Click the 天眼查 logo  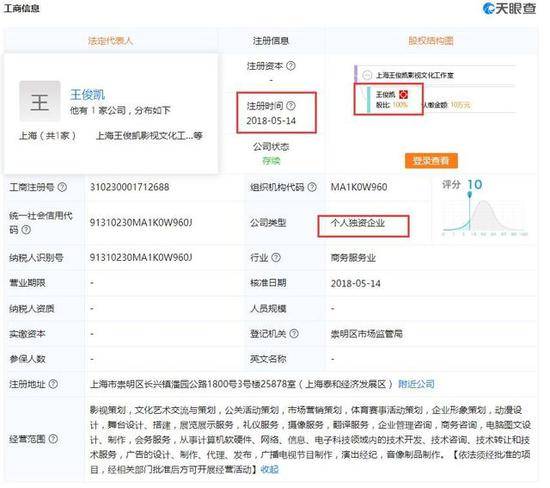tap(509, 8)
